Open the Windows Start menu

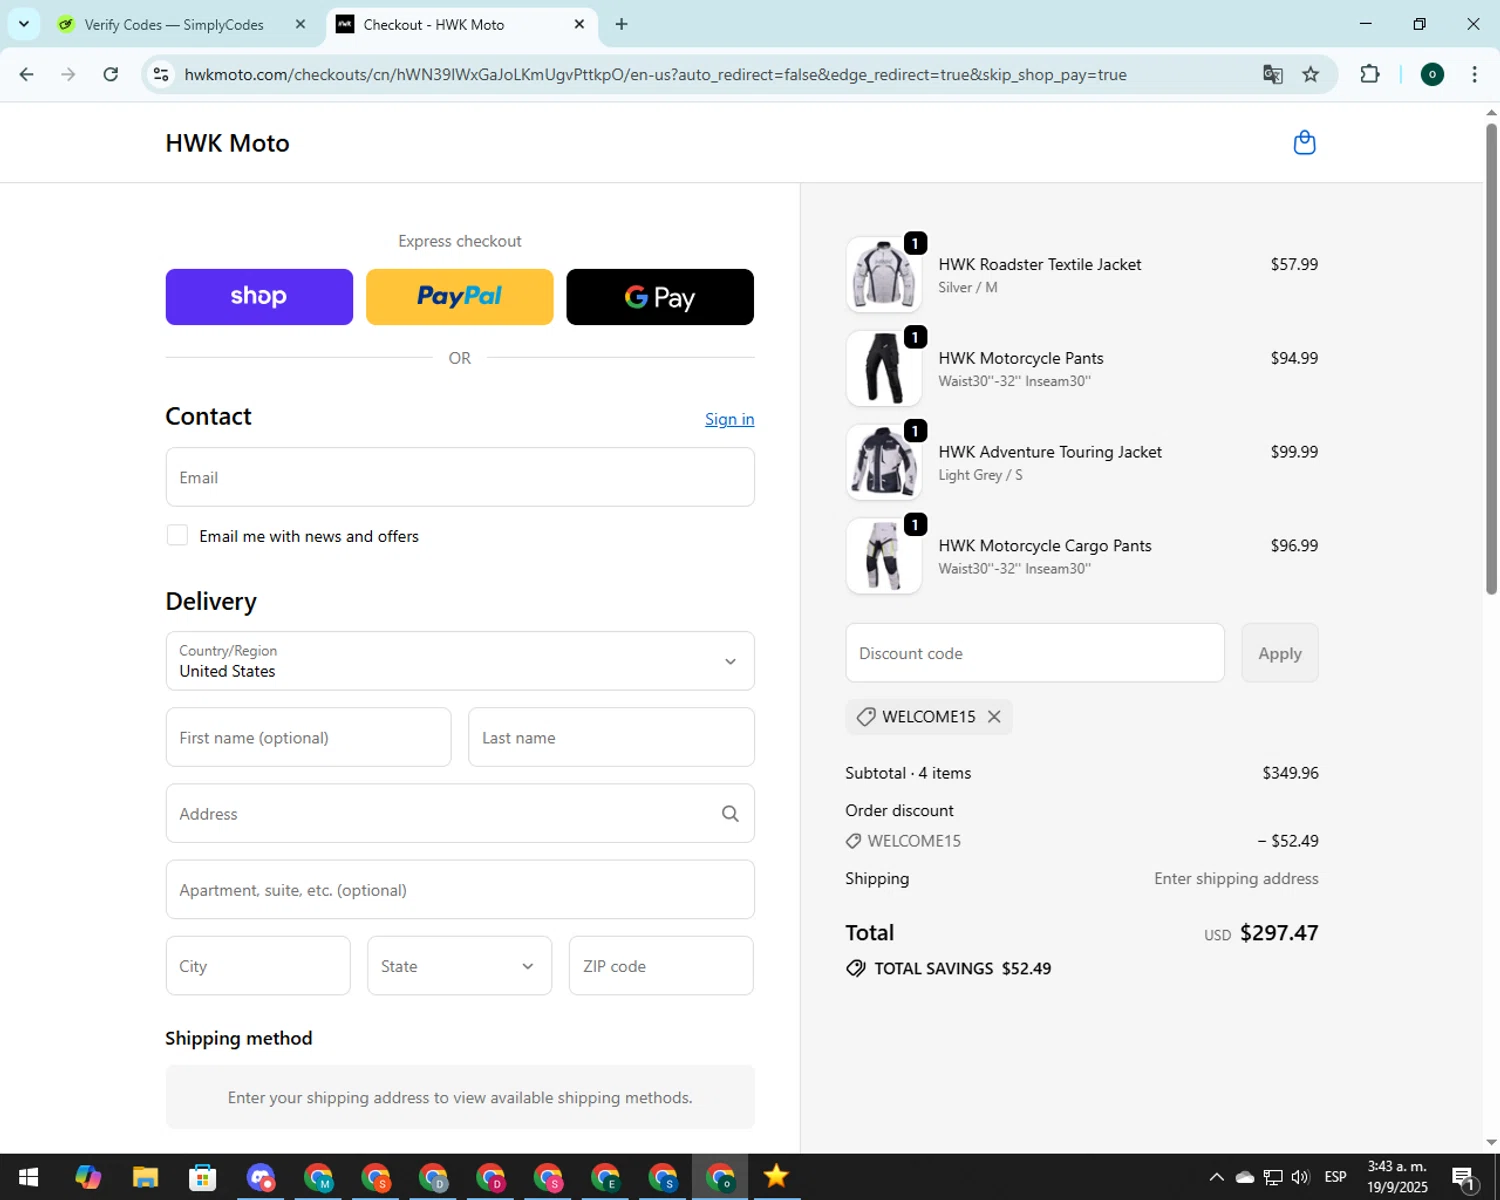(28, 1177)
